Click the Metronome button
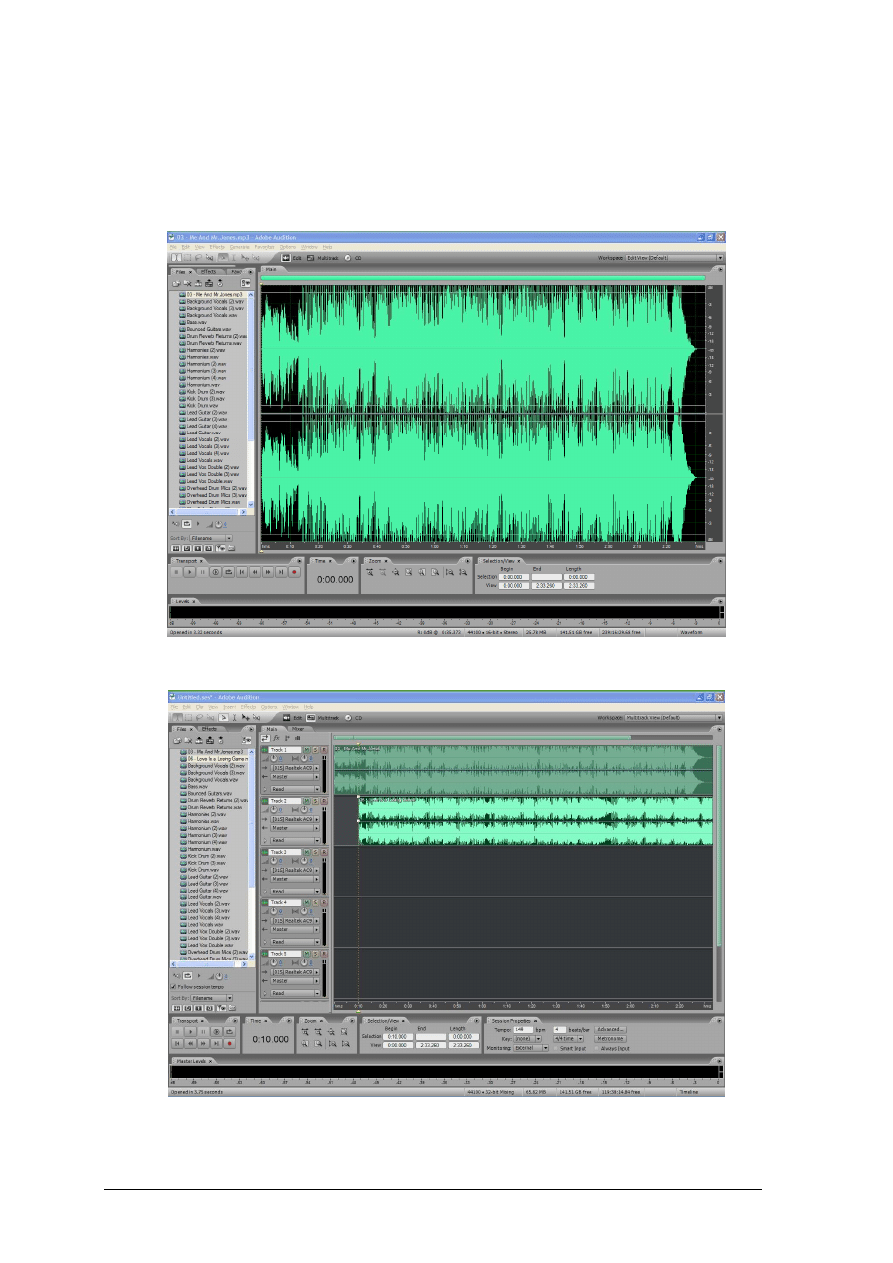Viewport: 893px width, 1263px height. point(610,1038)
